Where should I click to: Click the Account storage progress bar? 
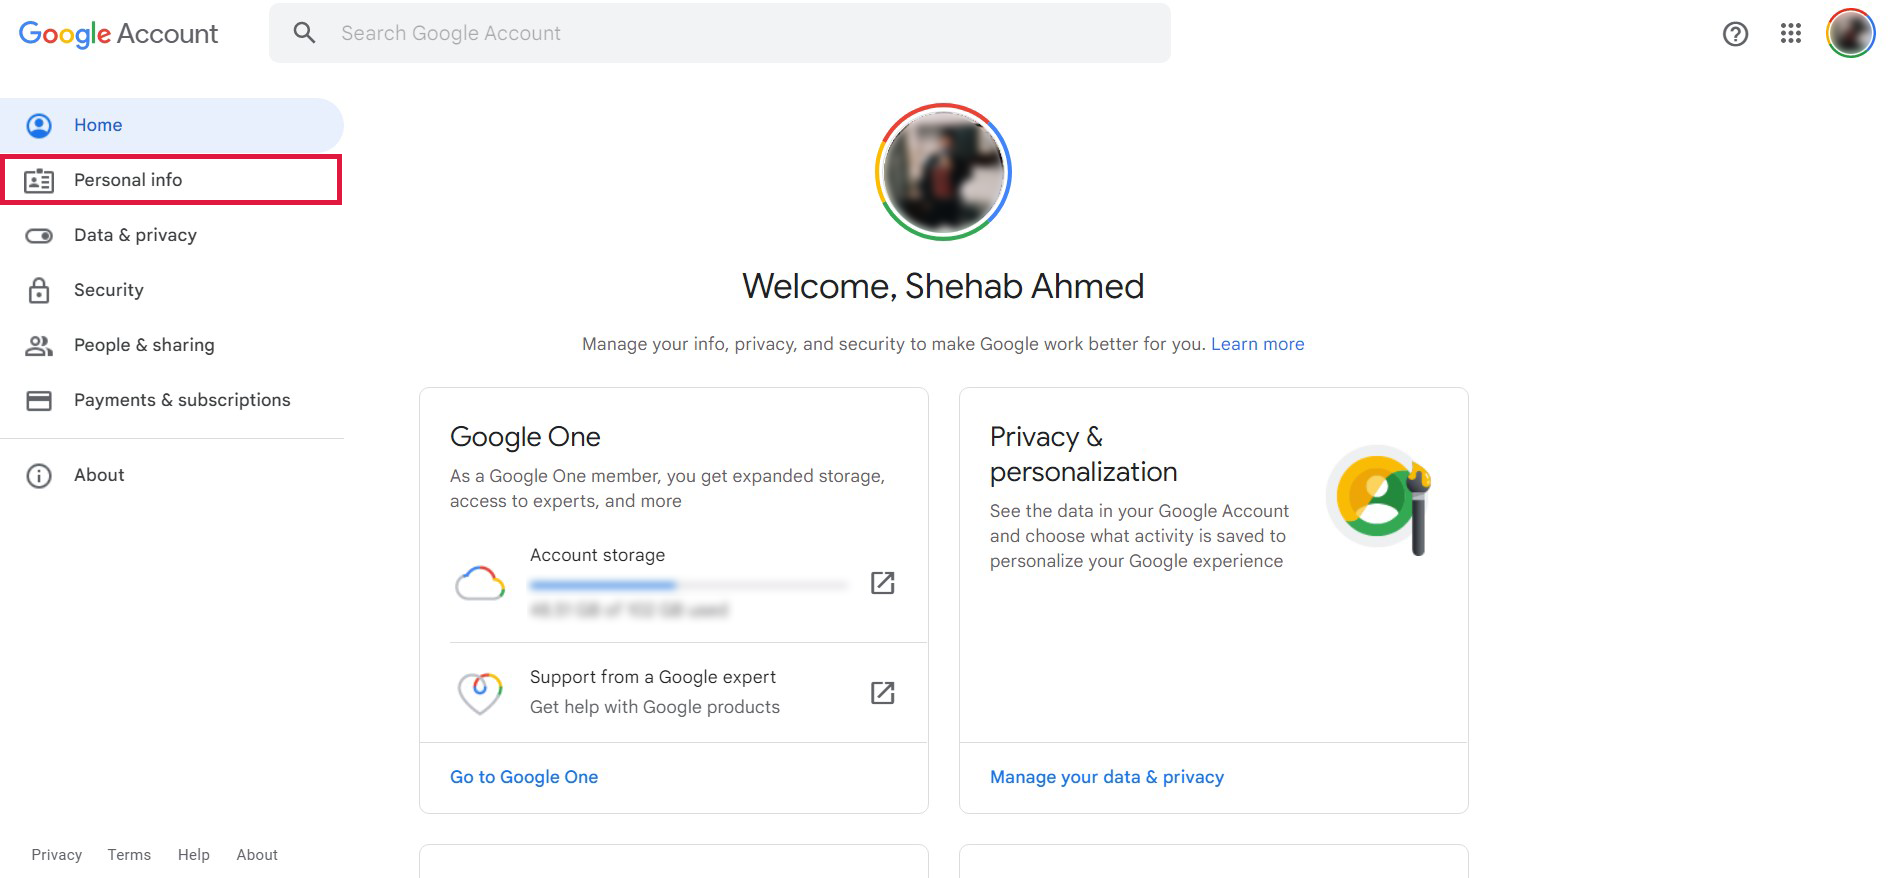(689, 585)
